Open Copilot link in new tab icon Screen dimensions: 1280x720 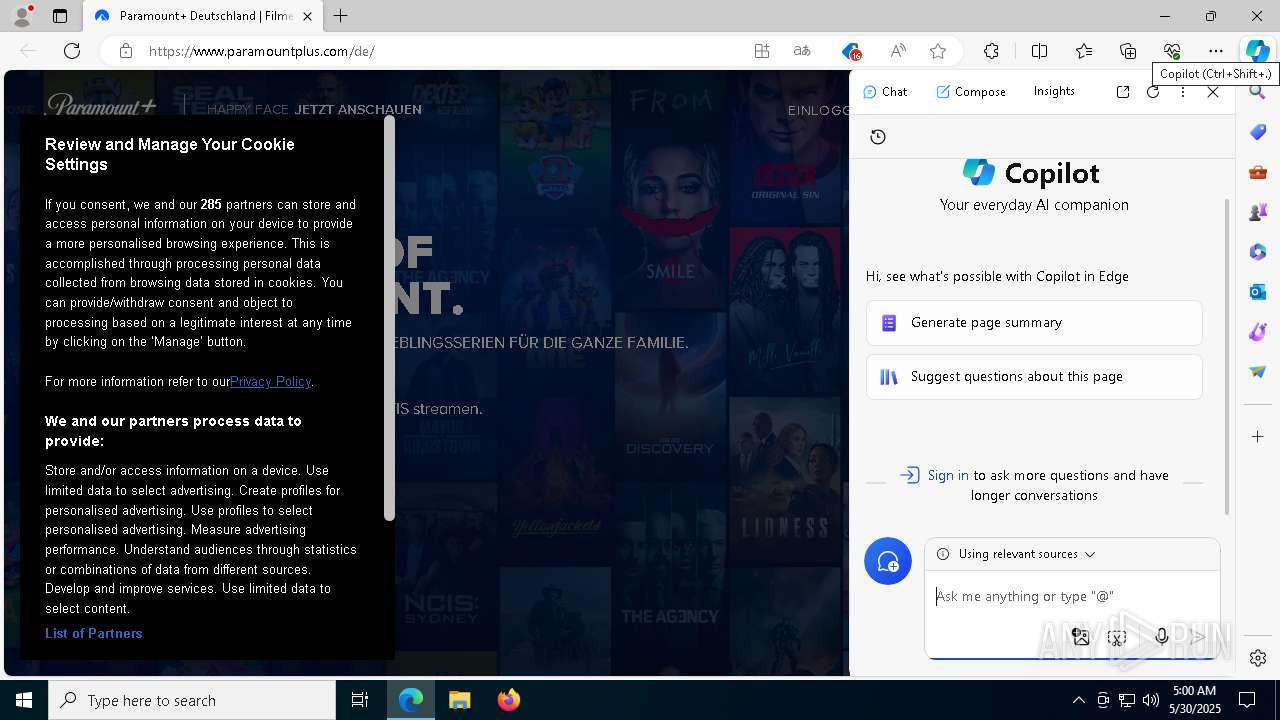[x=1123, y=91]
